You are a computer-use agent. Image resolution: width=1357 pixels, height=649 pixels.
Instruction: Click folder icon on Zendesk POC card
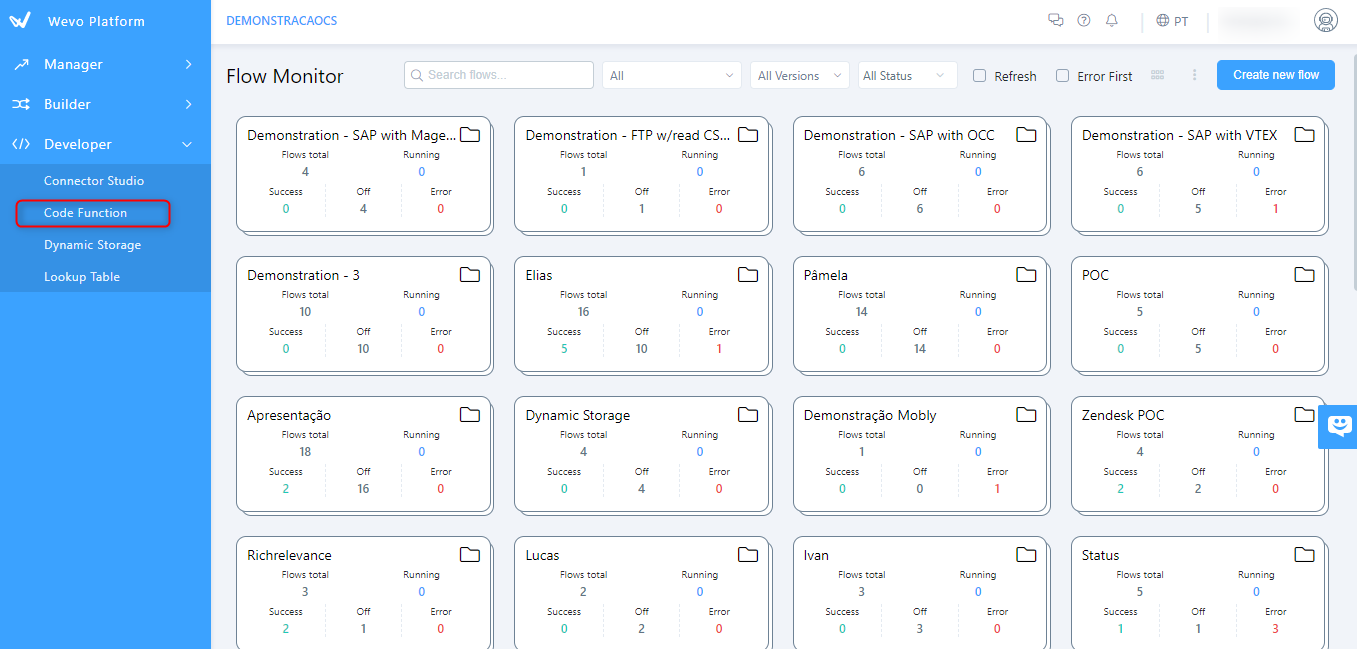coord(1304,415)
